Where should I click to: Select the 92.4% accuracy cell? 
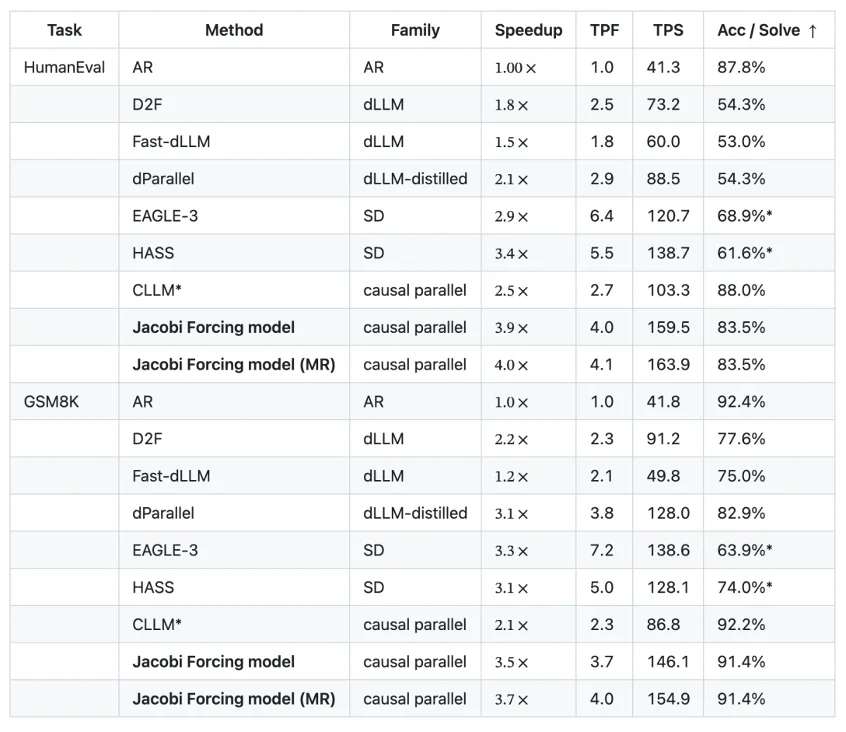tap(741, 402)
